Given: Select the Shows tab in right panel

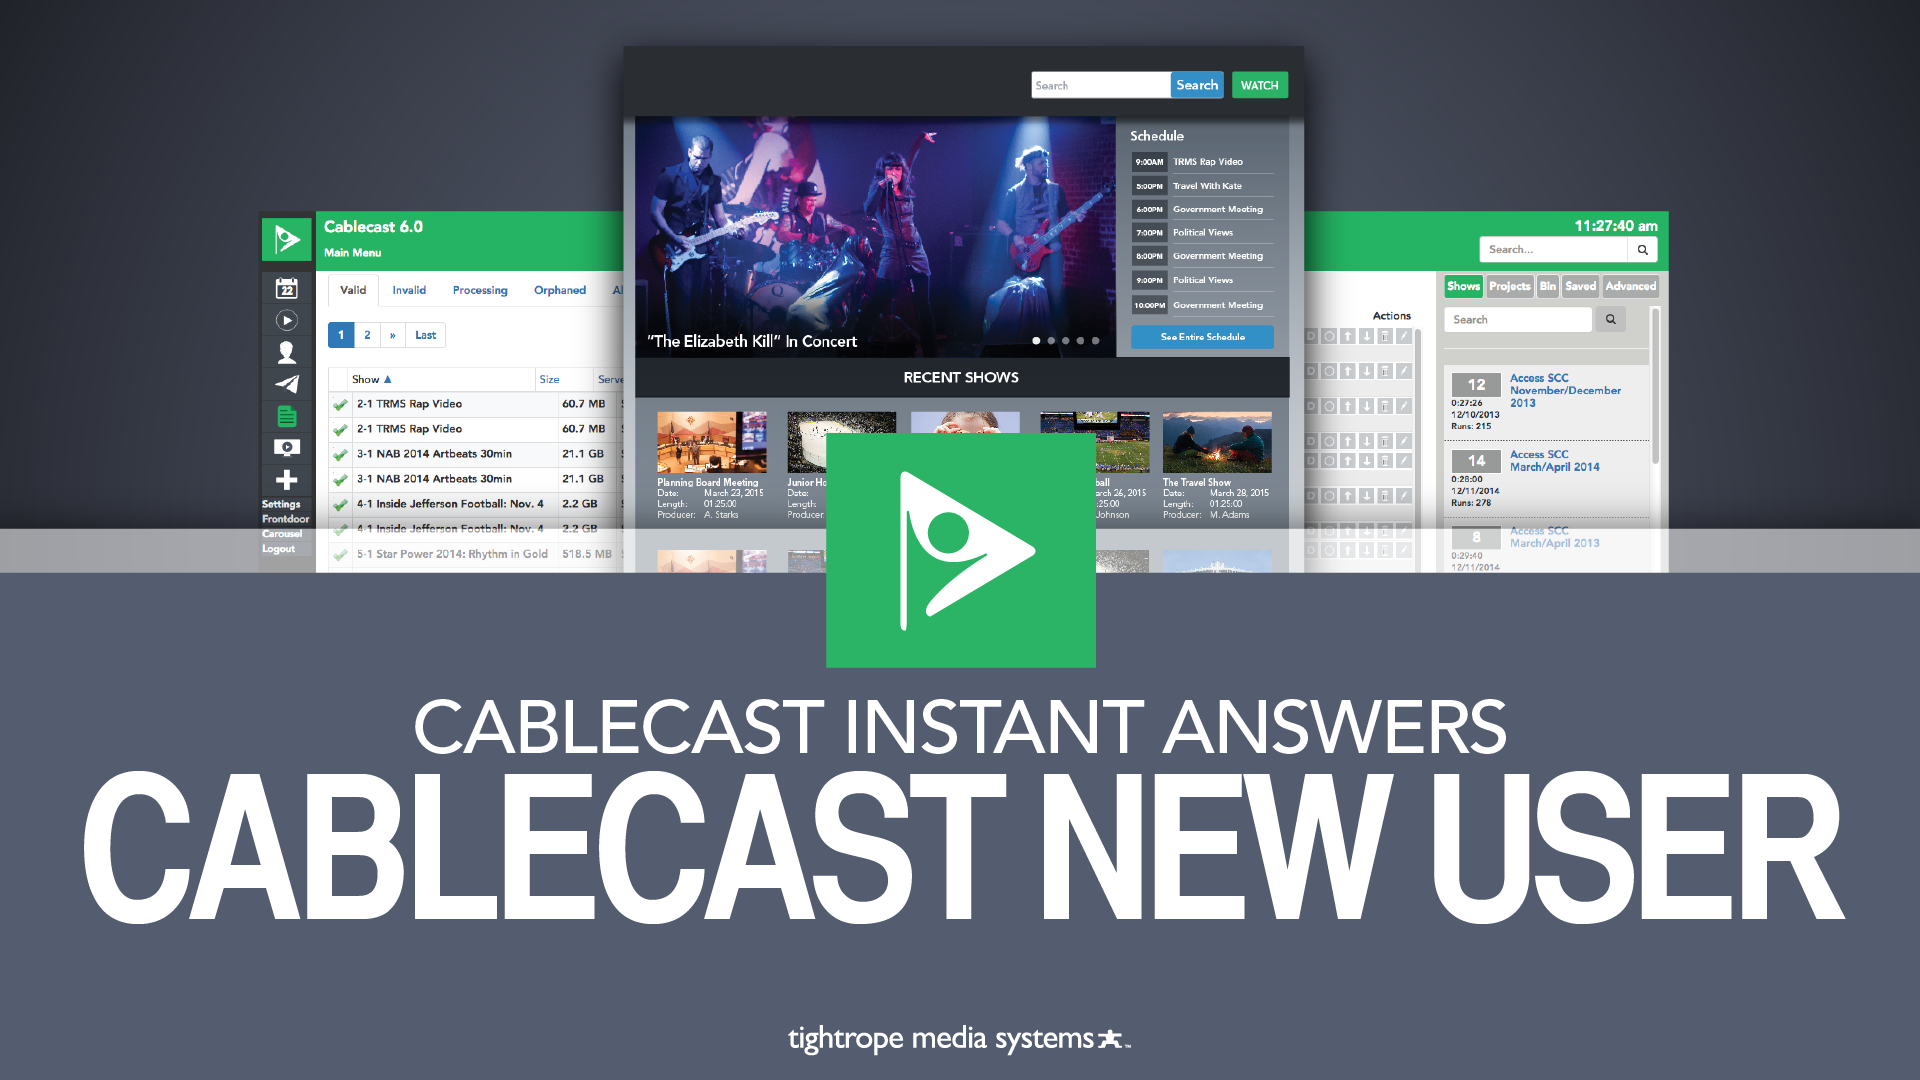Looking at the screenshot, I should (1461, 286).
